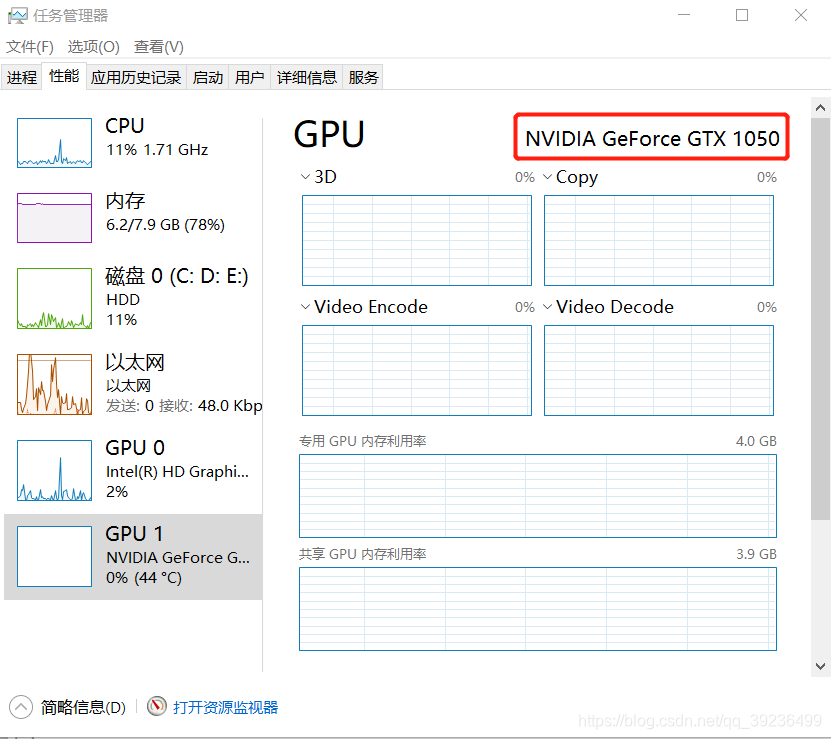Collapse details via the 简略信息 arrow icon
The width and height of the screenshot is (831, 739).
pyautogui.click(x=21, y=707)
